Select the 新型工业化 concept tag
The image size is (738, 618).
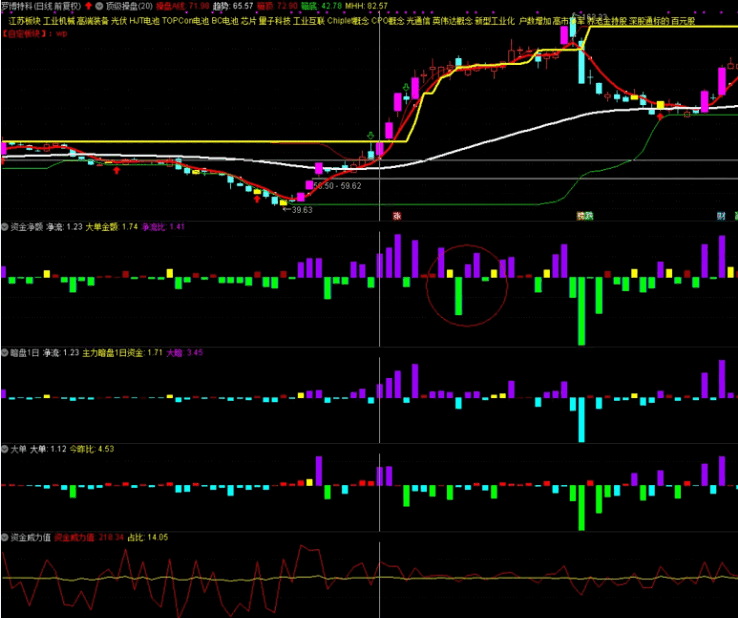495,21
